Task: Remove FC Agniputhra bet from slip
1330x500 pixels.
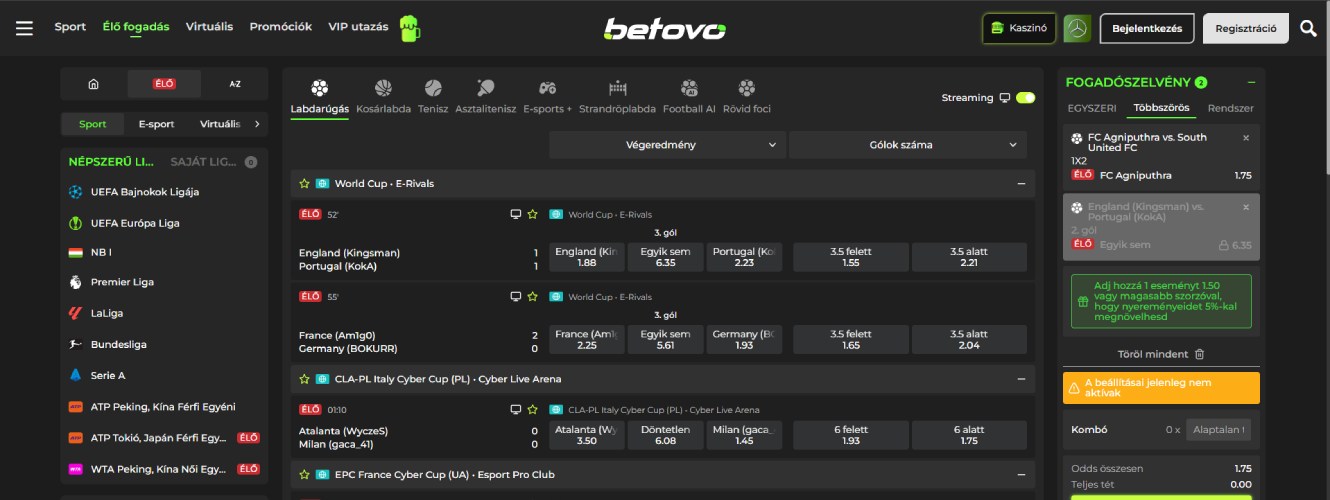Action: click(x=1246, y=138)
